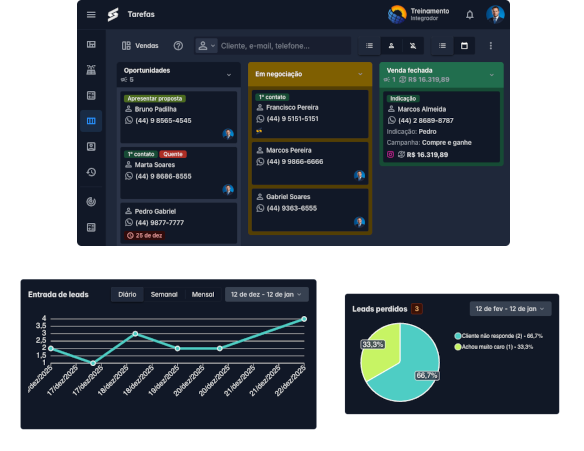Viewport: 584px width, 451px height.
Task: Click WhatsApp icon for (44) 9 5151-5151
Action: [x=260, y=119]
